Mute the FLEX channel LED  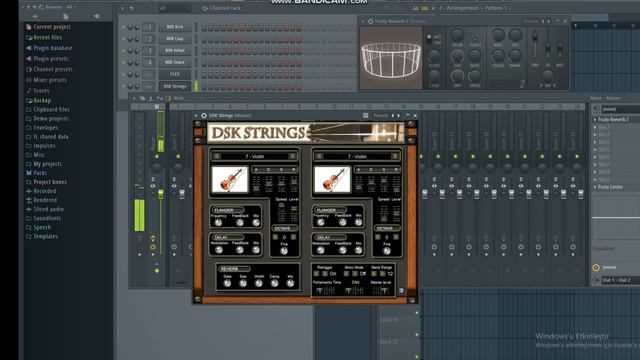pyautogui.click(x=124, y=74)
